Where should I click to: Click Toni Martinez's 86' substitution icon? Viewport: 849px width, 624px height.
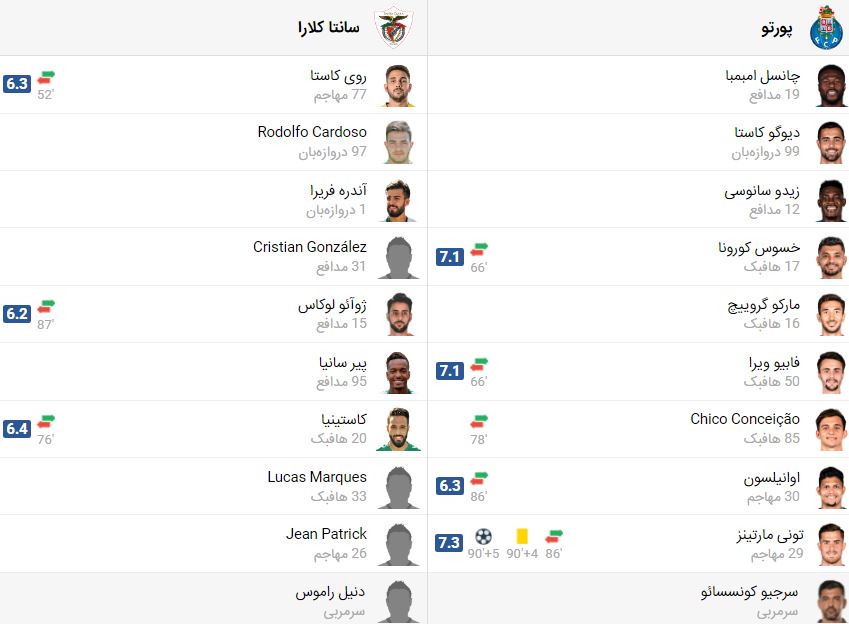(554, 536)
